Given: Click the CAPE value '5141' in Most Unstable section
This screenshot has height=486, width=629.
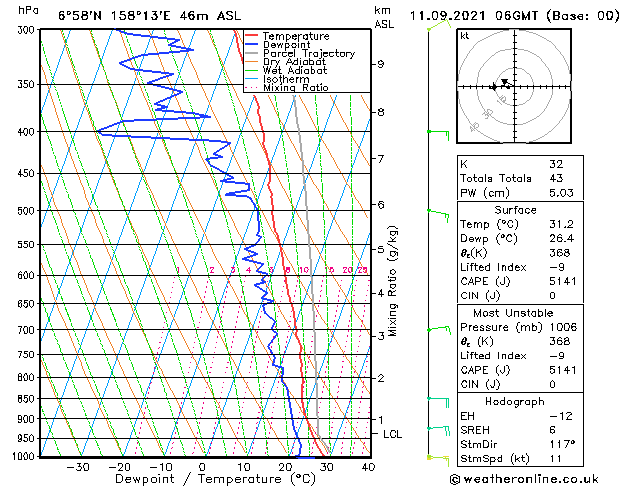Looking at the screenshot, I should pos(562,370).
